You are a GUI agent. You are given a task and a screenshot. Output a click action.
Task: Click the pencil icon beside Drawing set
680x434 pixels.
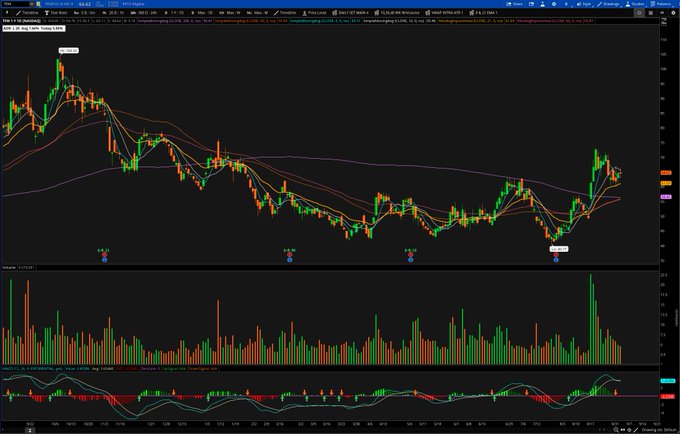(636, 430)
